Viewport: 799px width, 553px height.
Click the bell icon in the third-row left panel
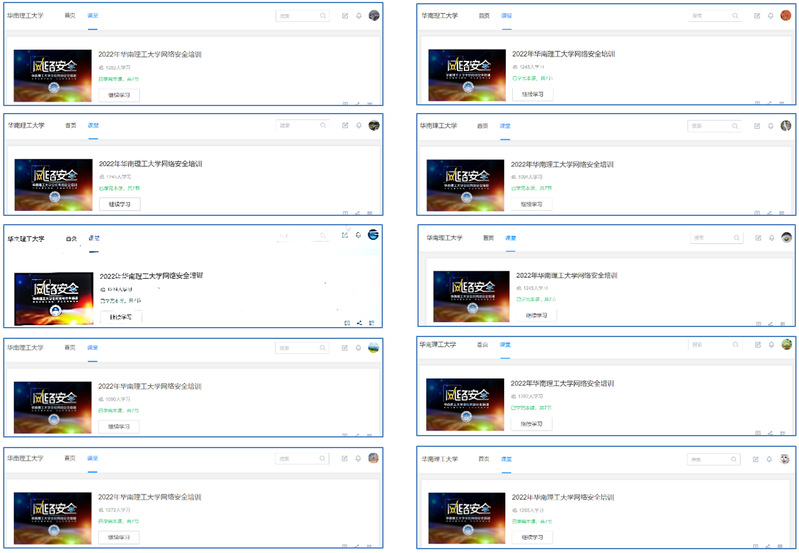pyautogui.click(x=358, y=235)
